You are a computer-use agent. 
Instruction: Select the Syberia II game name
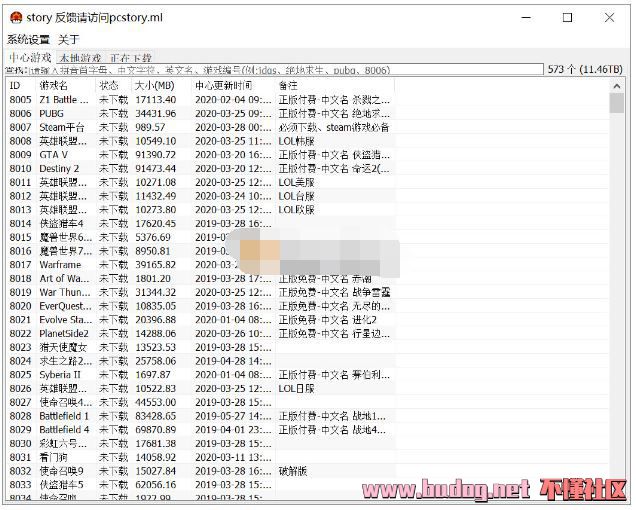(60, 375)
